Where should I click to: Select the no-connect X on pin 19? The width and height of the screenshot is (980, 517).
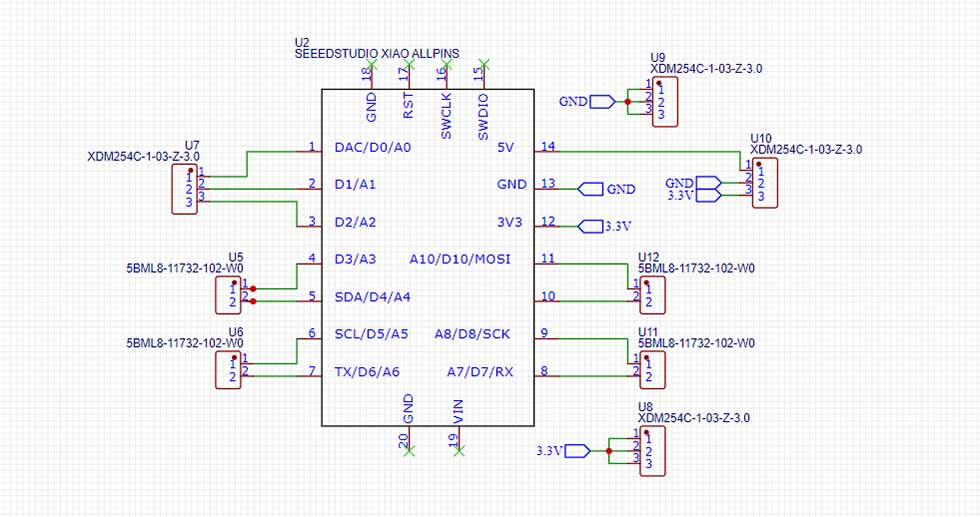tap(459, 451)
